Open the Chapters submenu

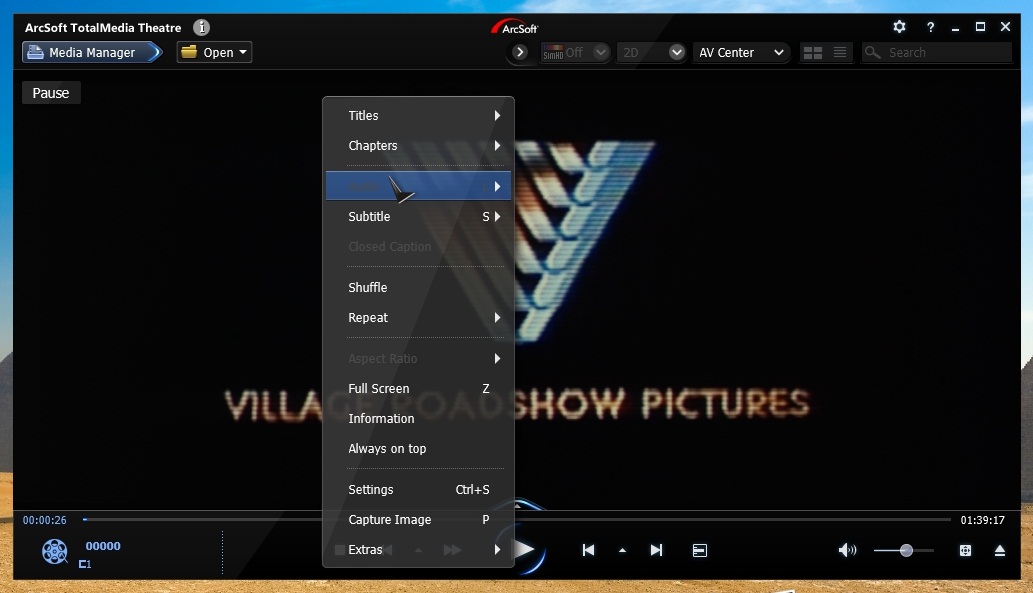click(418, 146)
